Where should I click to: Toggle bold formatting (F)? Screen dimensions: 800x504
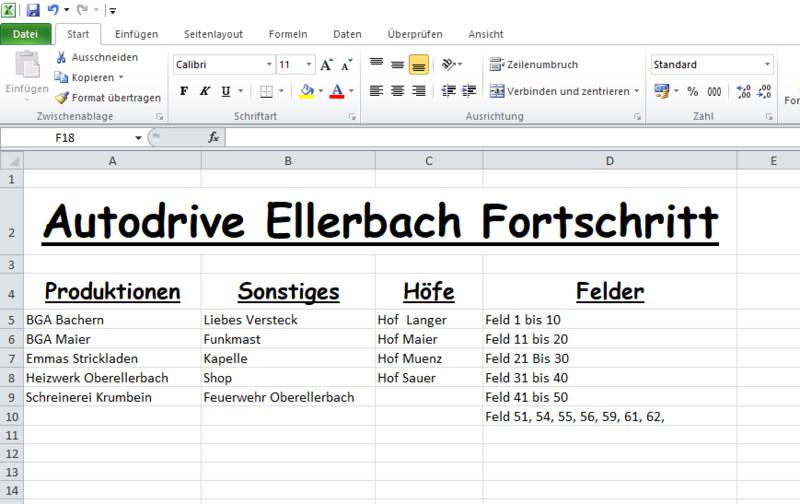[x=184, y=91]
